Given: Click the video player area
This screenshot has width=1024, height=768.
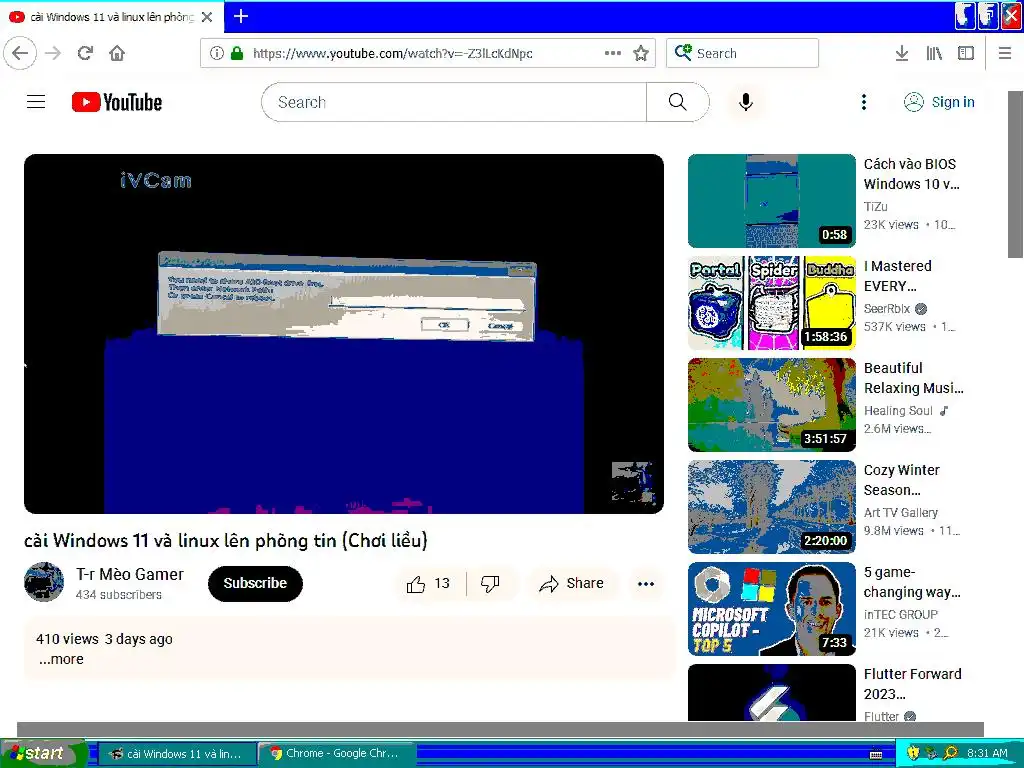Looking at the screenshot, I should (344, 334).
